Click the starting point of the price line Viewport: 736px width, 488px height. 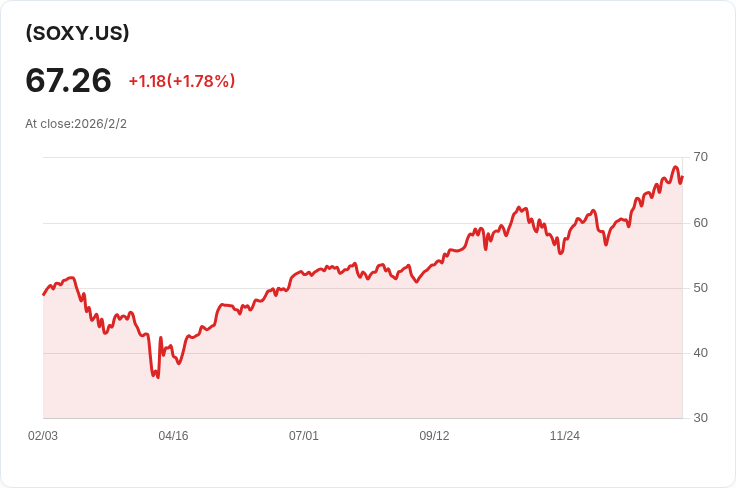click(x=43, y=294)
